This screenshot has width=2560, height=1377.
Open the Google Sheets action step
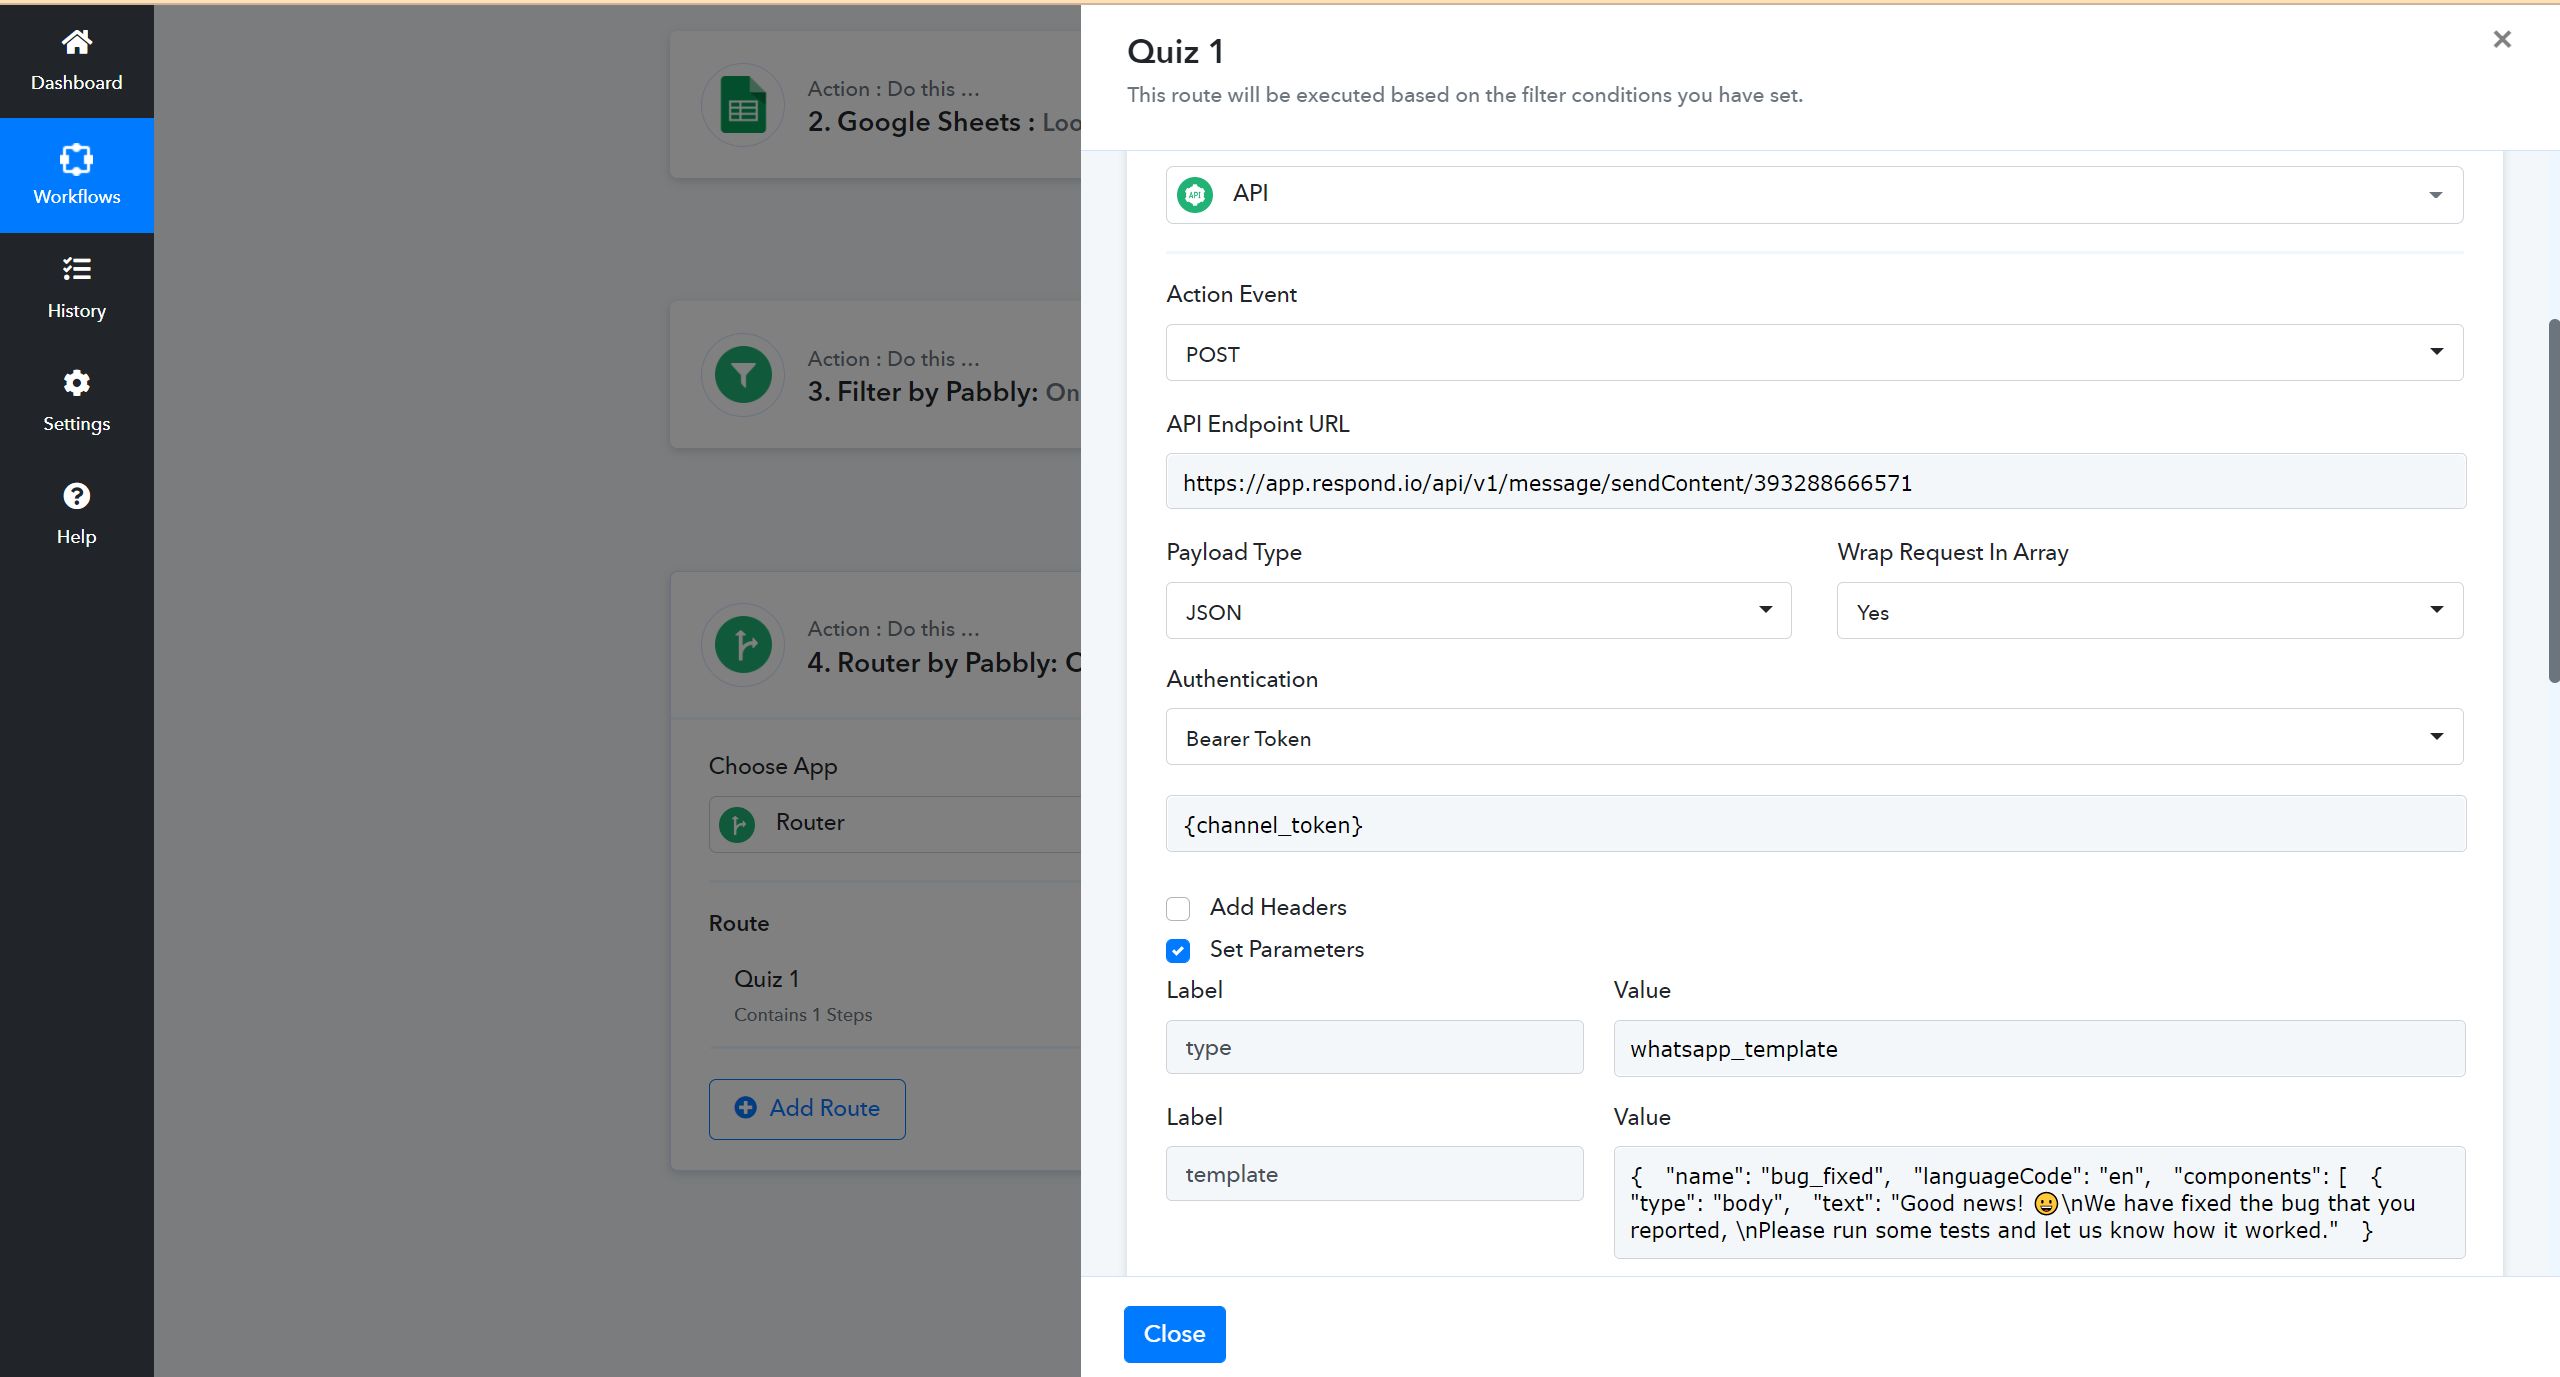[x=876, y=105]
